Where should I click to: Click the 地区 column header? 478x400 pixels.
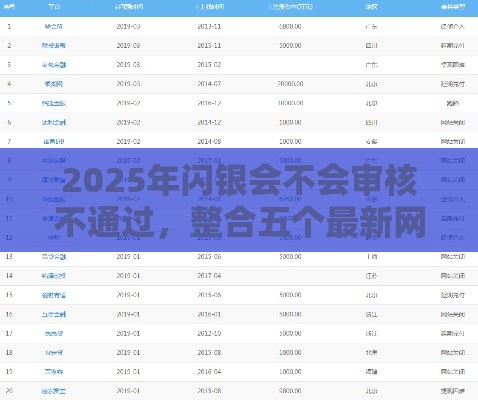coord(371,6)
